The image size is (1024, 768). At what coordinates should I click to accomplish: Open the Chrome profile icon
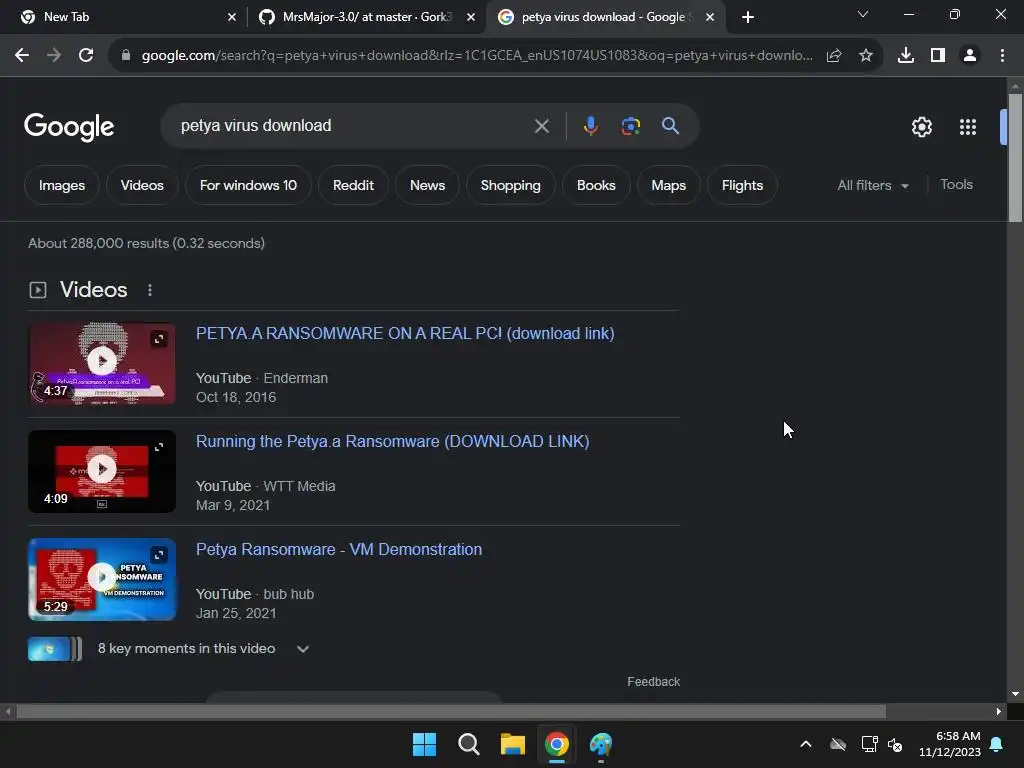[x=970, y=56]
